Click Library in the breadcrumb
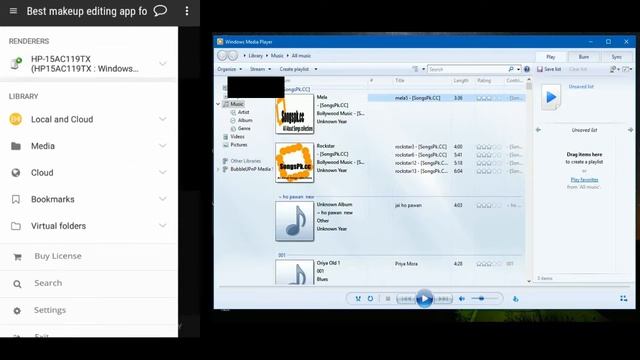 (x=256, y=56)
